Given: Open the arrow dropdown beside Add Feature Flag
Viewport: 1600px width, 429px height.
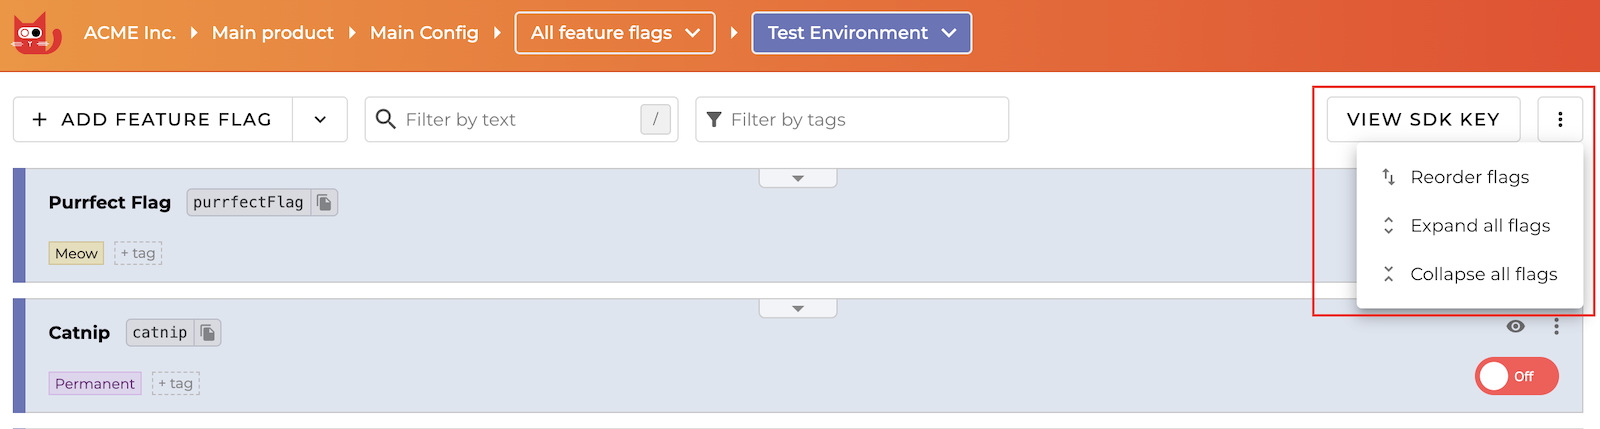Looking at the screenshot, I should [320, 120].
